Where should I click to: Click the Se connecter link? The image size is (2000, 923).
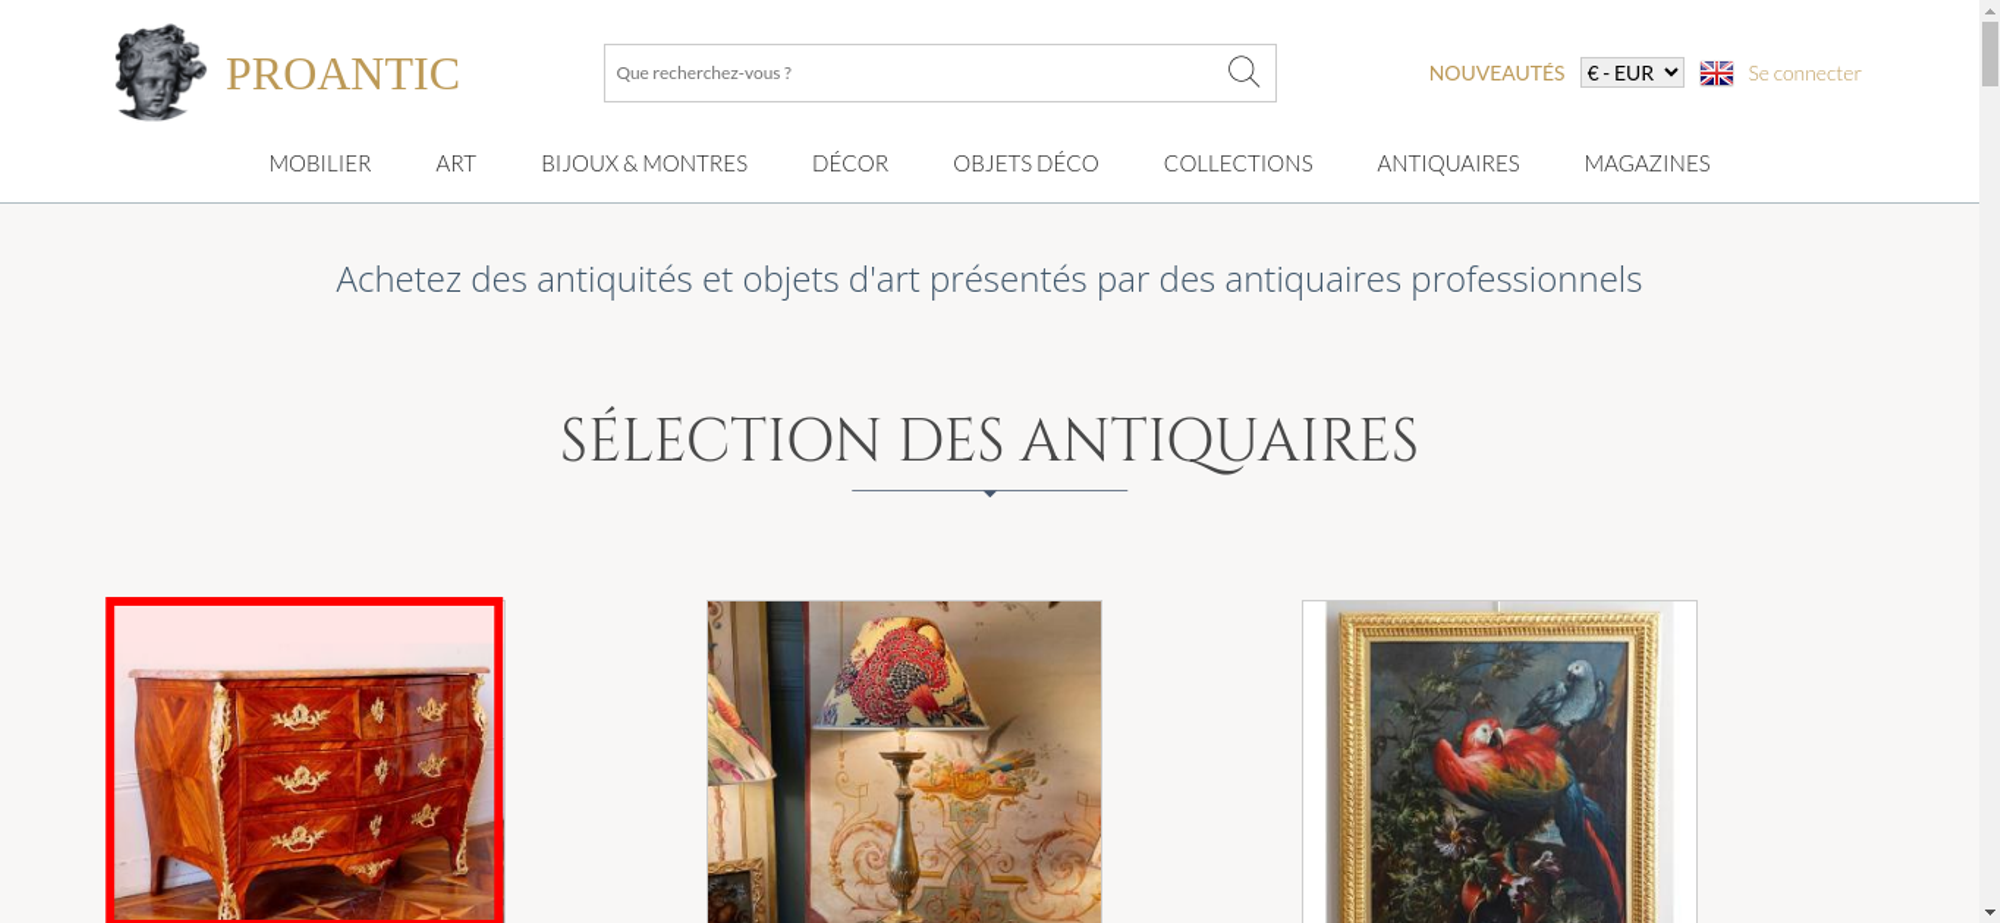pos(1804,73)
